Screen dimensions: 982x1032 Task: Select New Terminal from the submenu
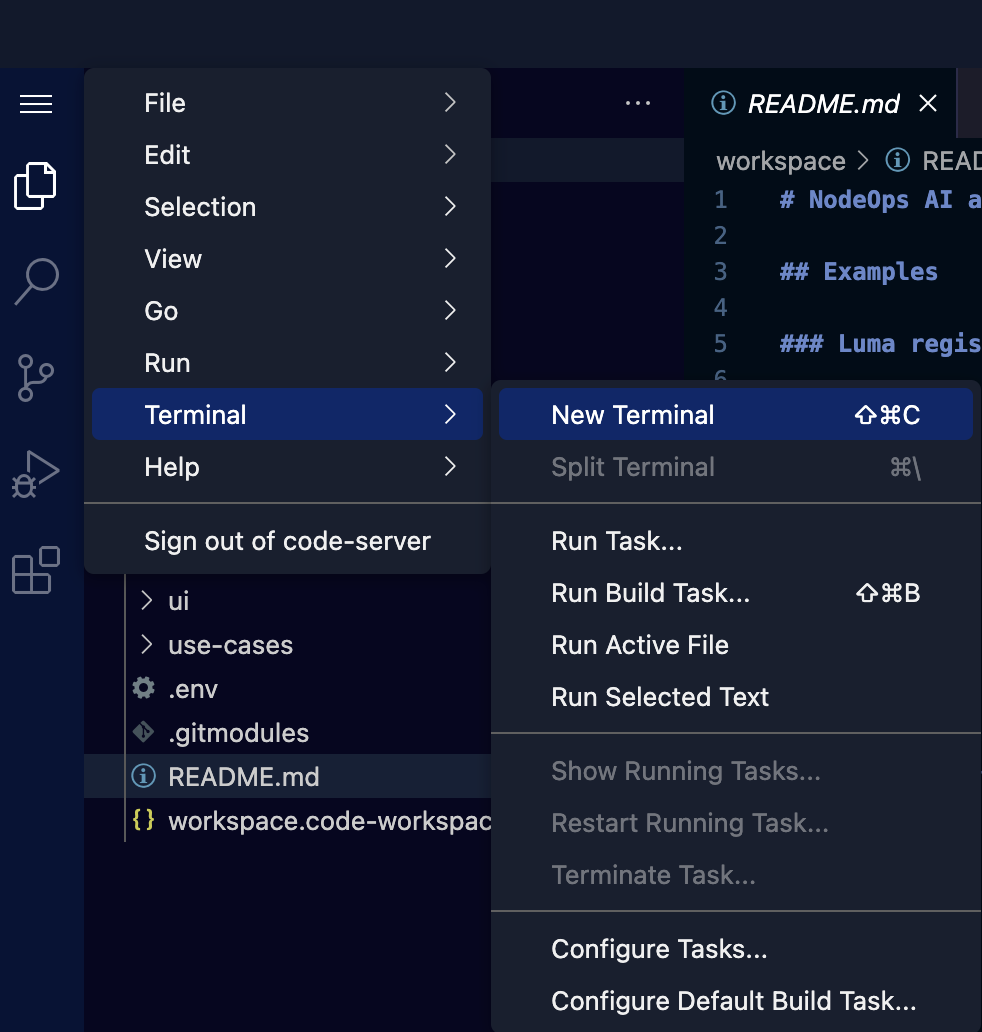click(x=632, y=414)
